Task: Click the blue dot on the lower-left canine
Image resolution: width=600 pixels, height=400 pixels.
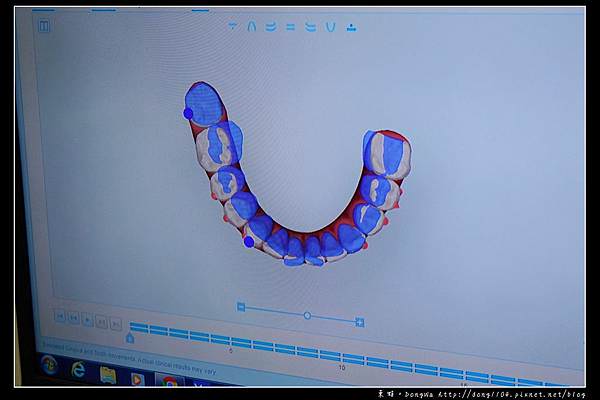Action: pos(249,242)
